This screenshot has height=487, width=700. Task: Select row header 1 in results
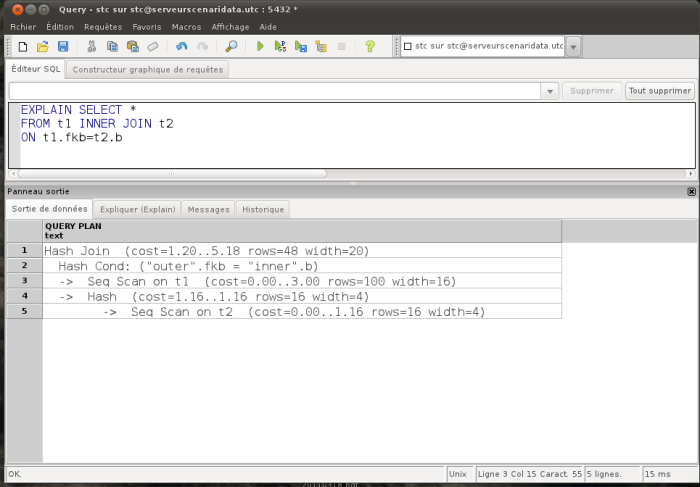[x=25, y=250]
